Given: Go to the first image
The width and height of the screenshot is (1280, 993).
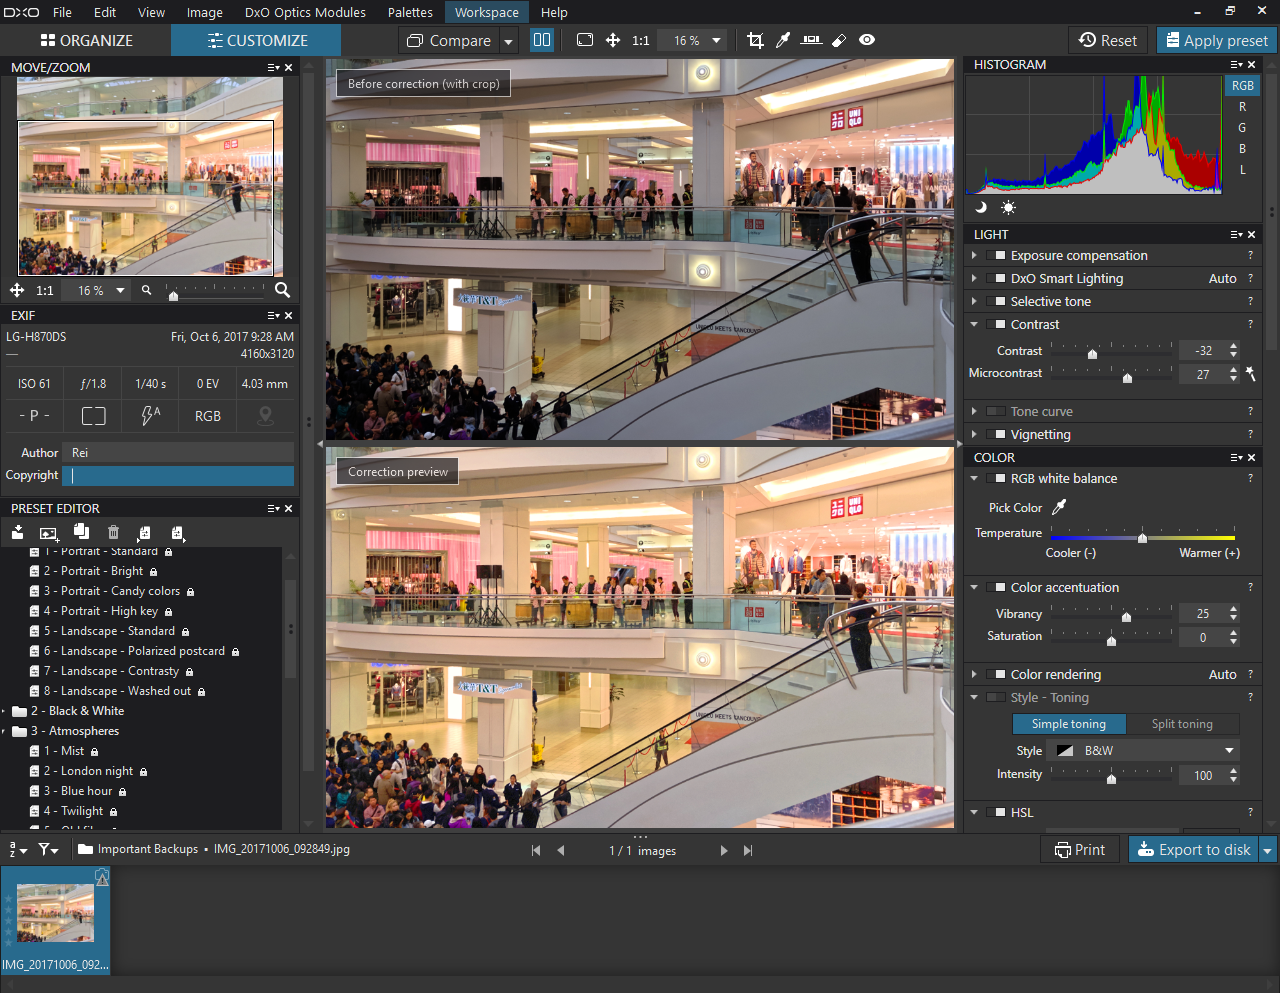Looking at the screenshot, I should (536, 850).
